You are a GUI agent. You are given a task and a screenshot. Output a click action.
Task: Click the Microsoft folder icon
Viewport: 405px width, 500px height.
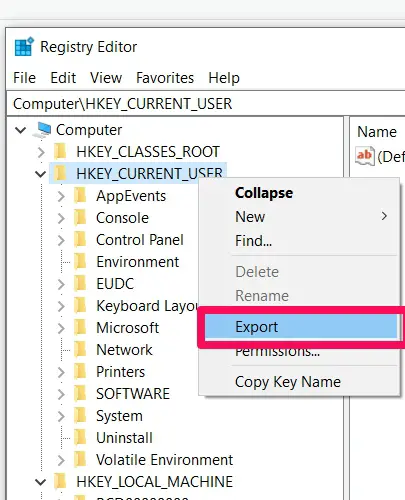coord(80,327)
